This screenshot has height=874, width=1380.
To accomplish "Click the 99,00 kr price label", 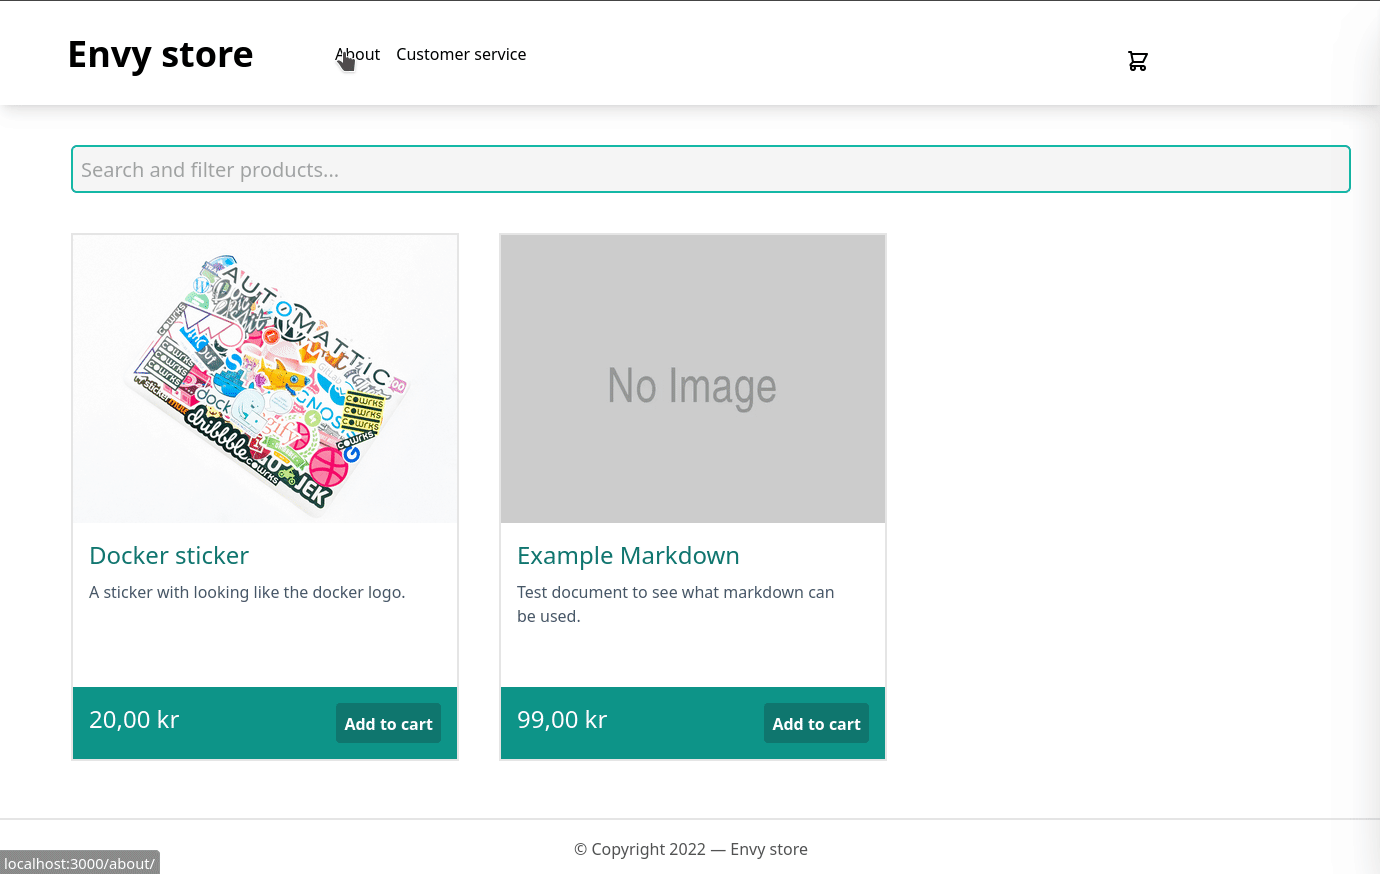I will pyautogui.click(x=562, y=719).
